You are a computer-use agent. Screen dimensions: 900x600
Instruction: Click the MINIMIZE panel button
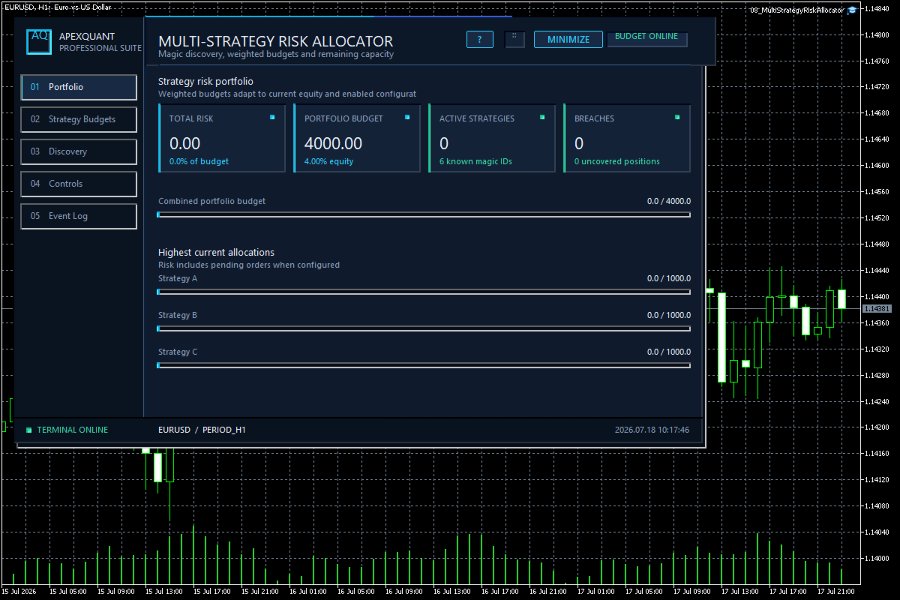tap(568, 40)
